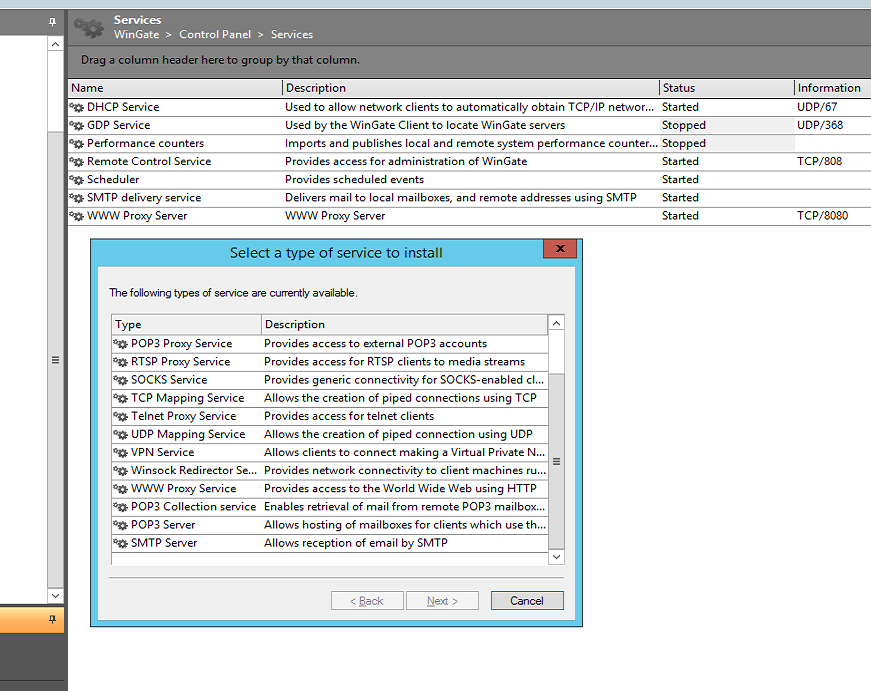The height and width of the screenshot is (691, 871).
Task: Click the left panel scroll down arrow
Action: (55, 595)
